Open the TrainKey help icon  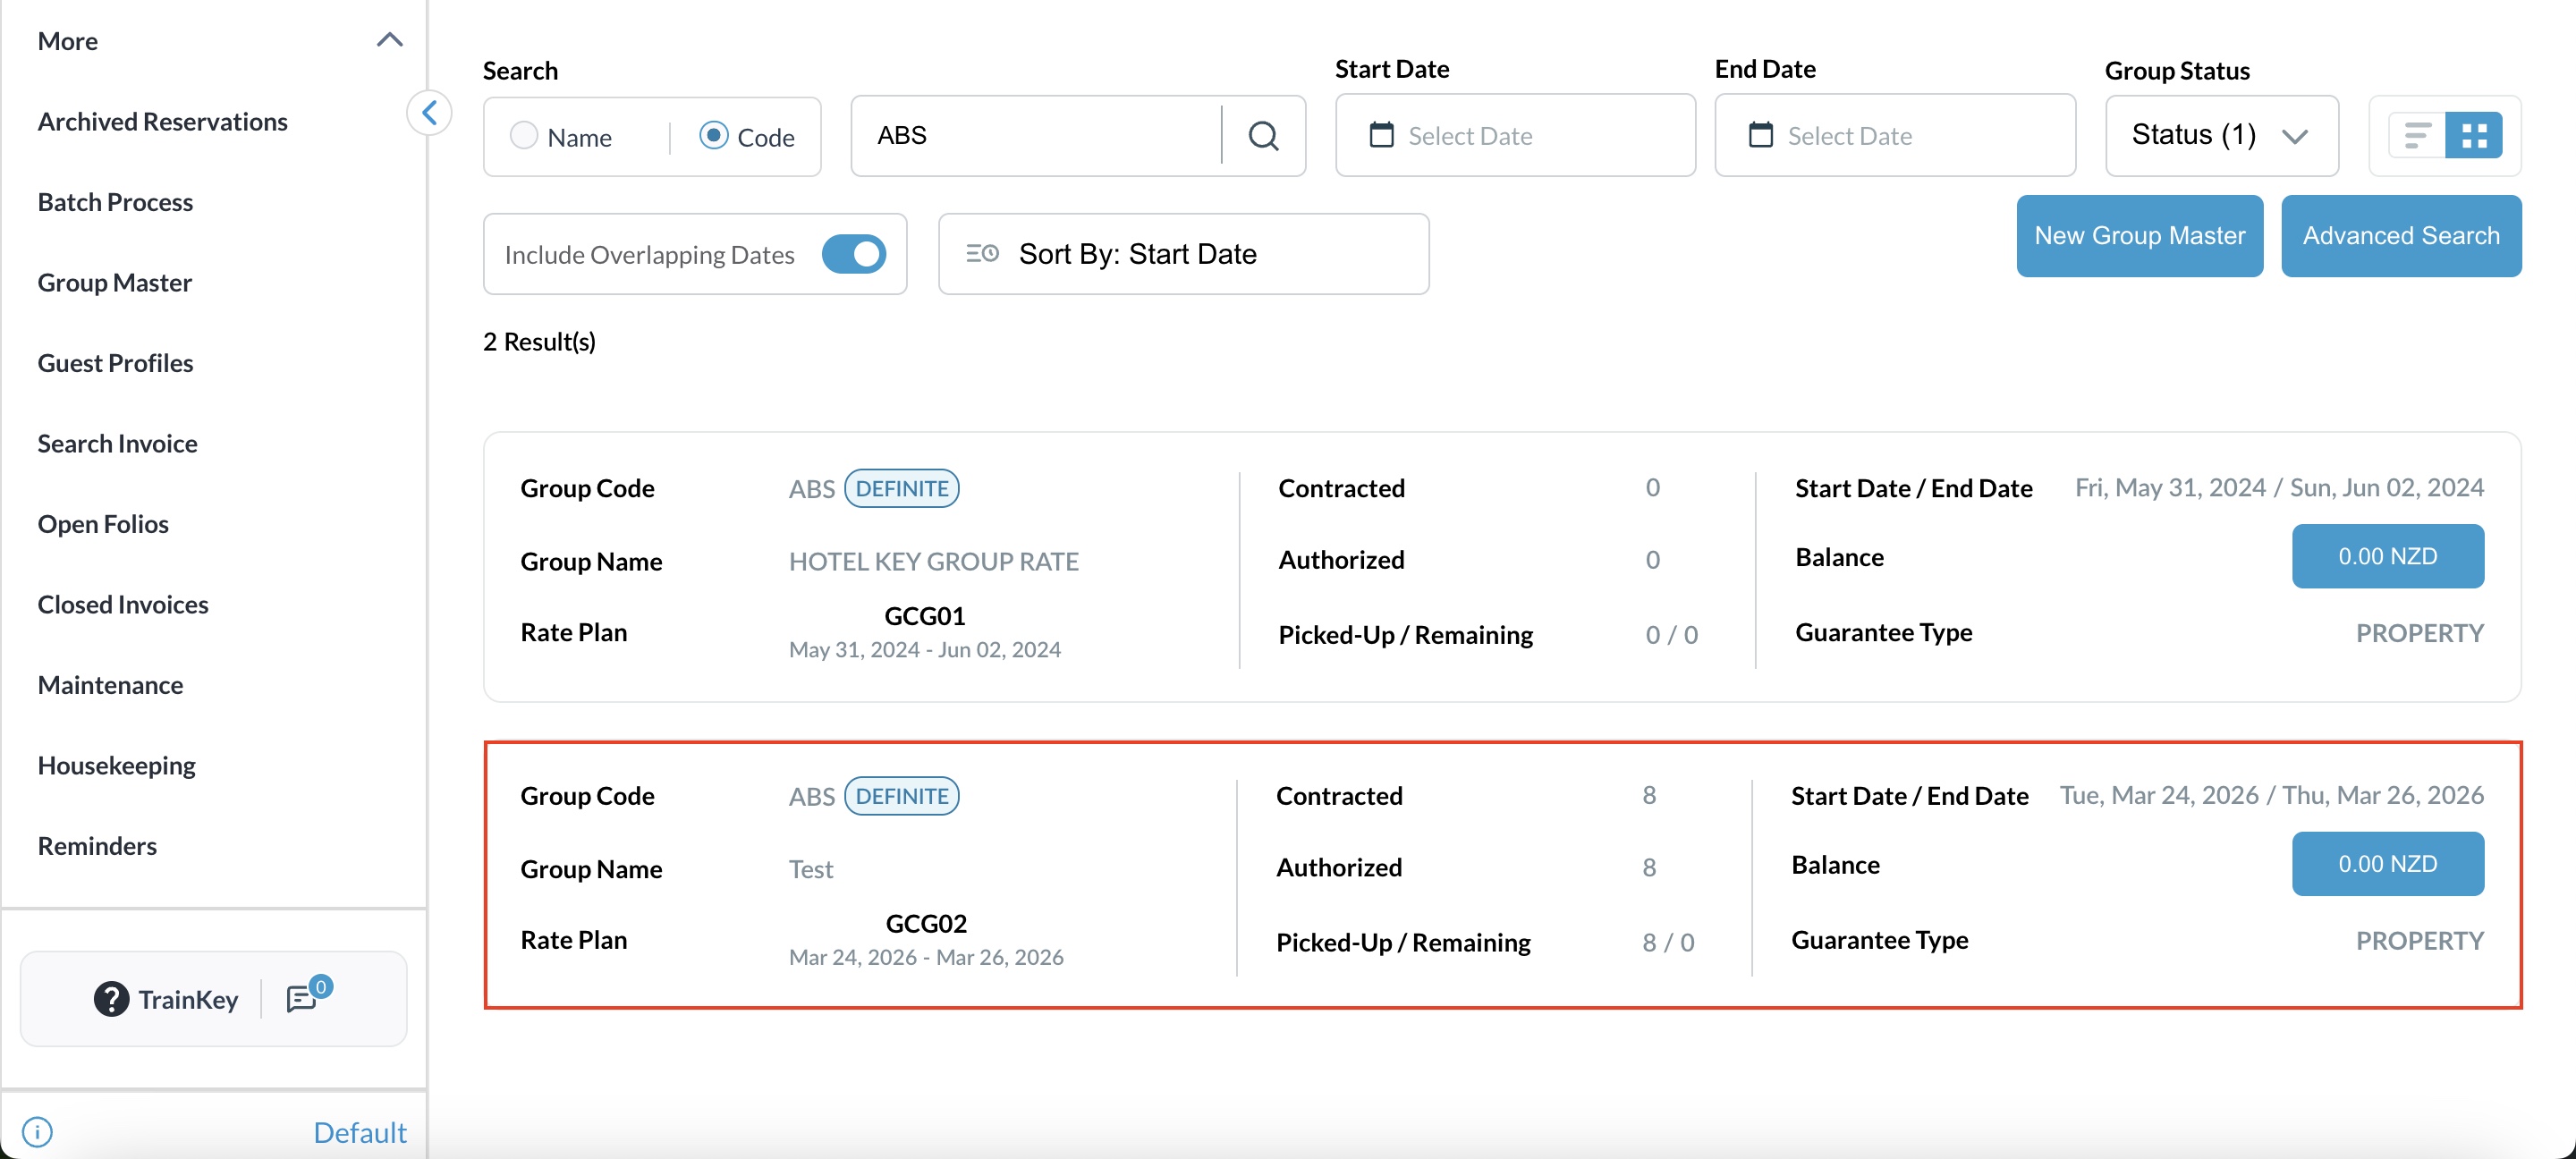tap(111, 998)
